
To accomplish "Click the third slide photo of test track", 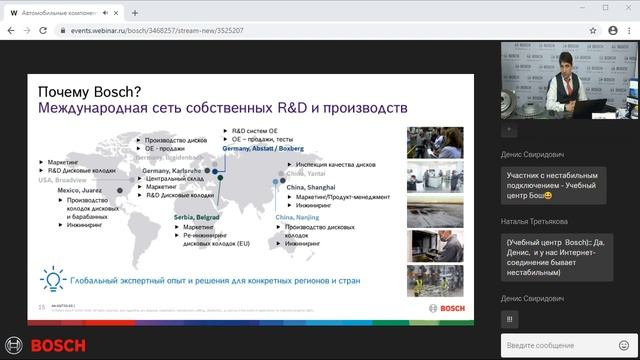I will (x=435, y=211).
